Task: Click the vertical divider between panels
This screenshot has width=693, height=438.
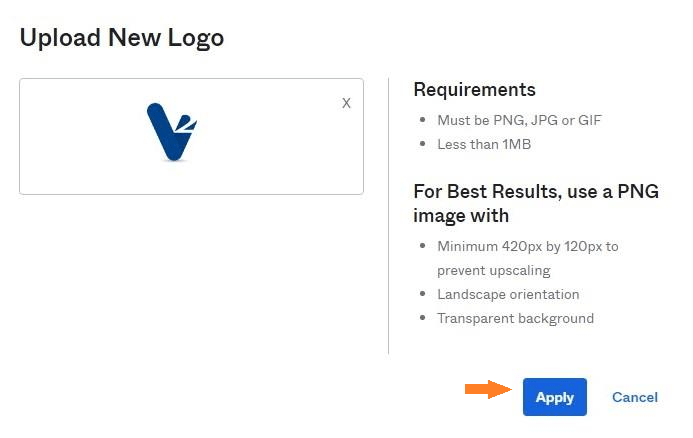Action: [x=388, y=216]
